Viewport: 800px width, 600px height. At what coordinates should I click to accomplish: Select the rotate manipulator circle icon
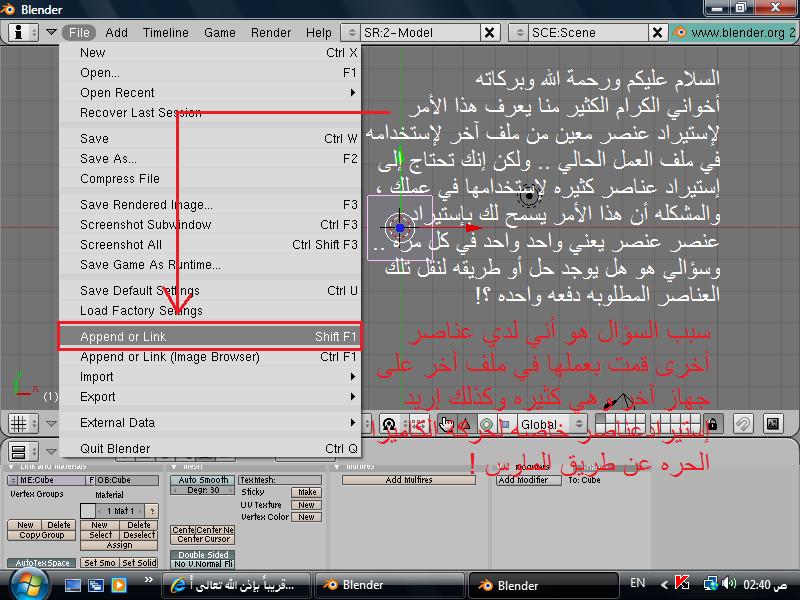point(486,424)
